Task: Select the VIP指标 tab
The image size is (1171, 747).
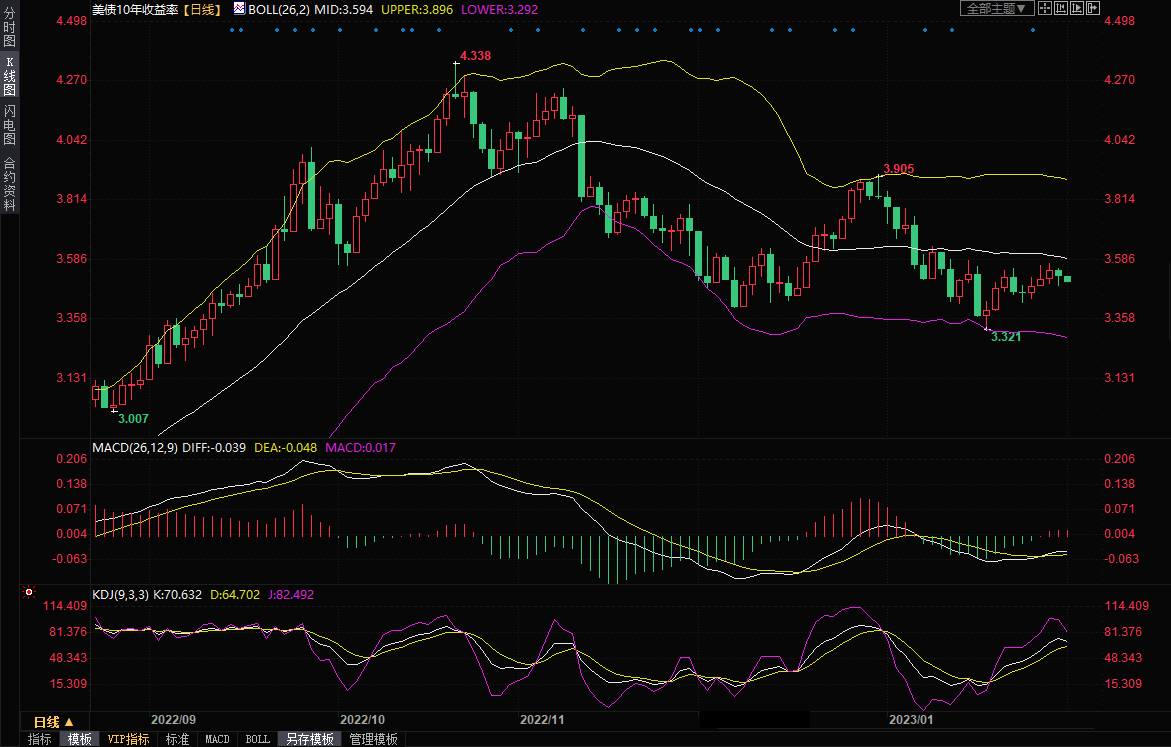Action: (128, 739)
